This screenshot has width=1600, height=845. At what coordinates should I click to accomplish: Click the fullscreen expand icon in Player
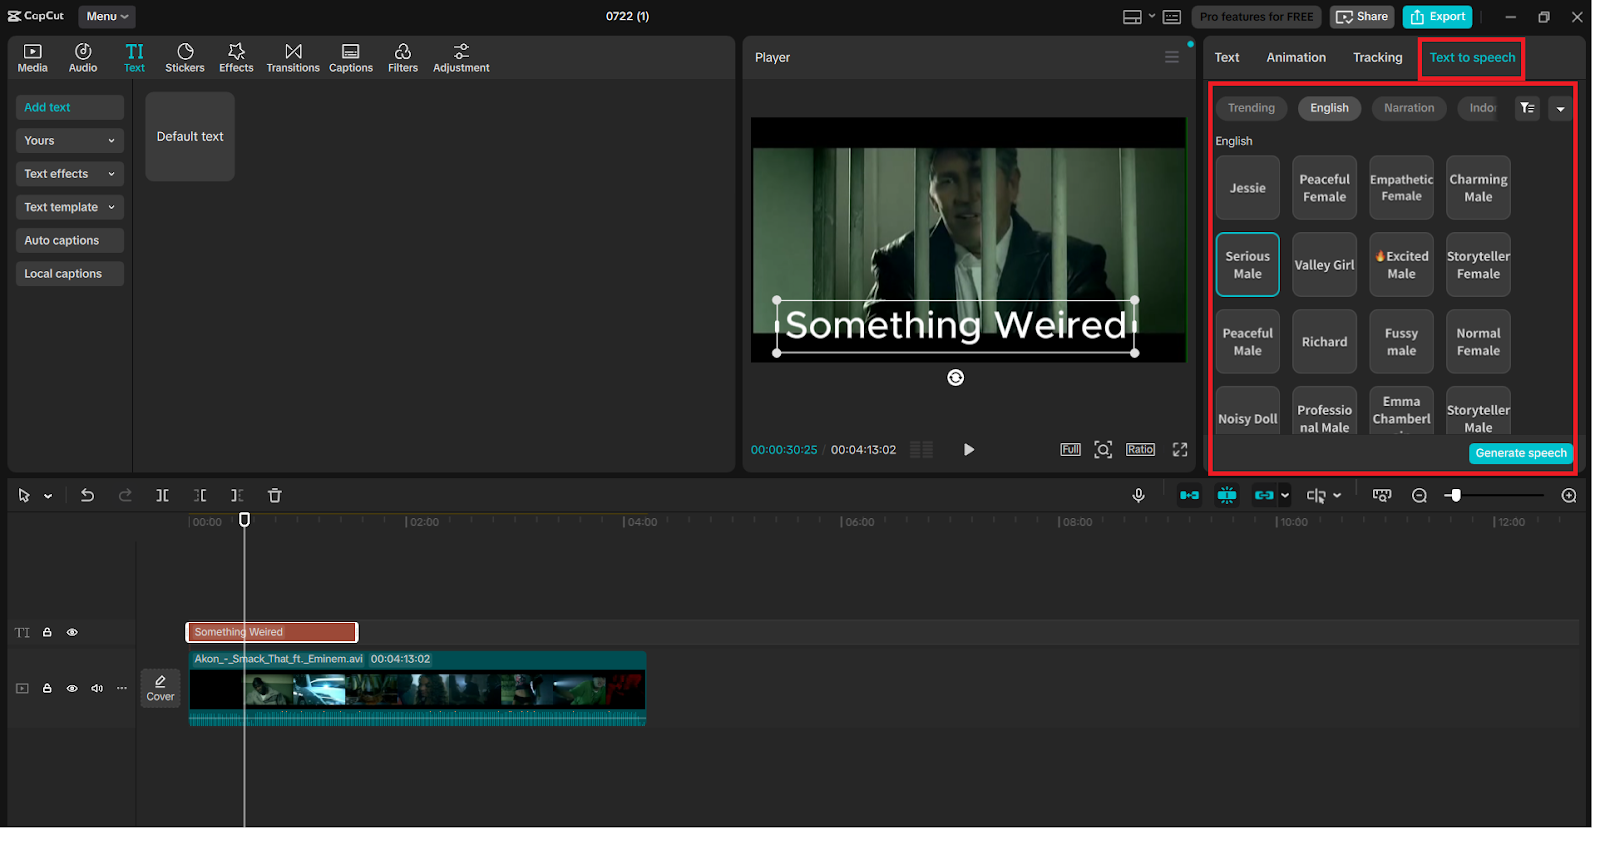1180,450
